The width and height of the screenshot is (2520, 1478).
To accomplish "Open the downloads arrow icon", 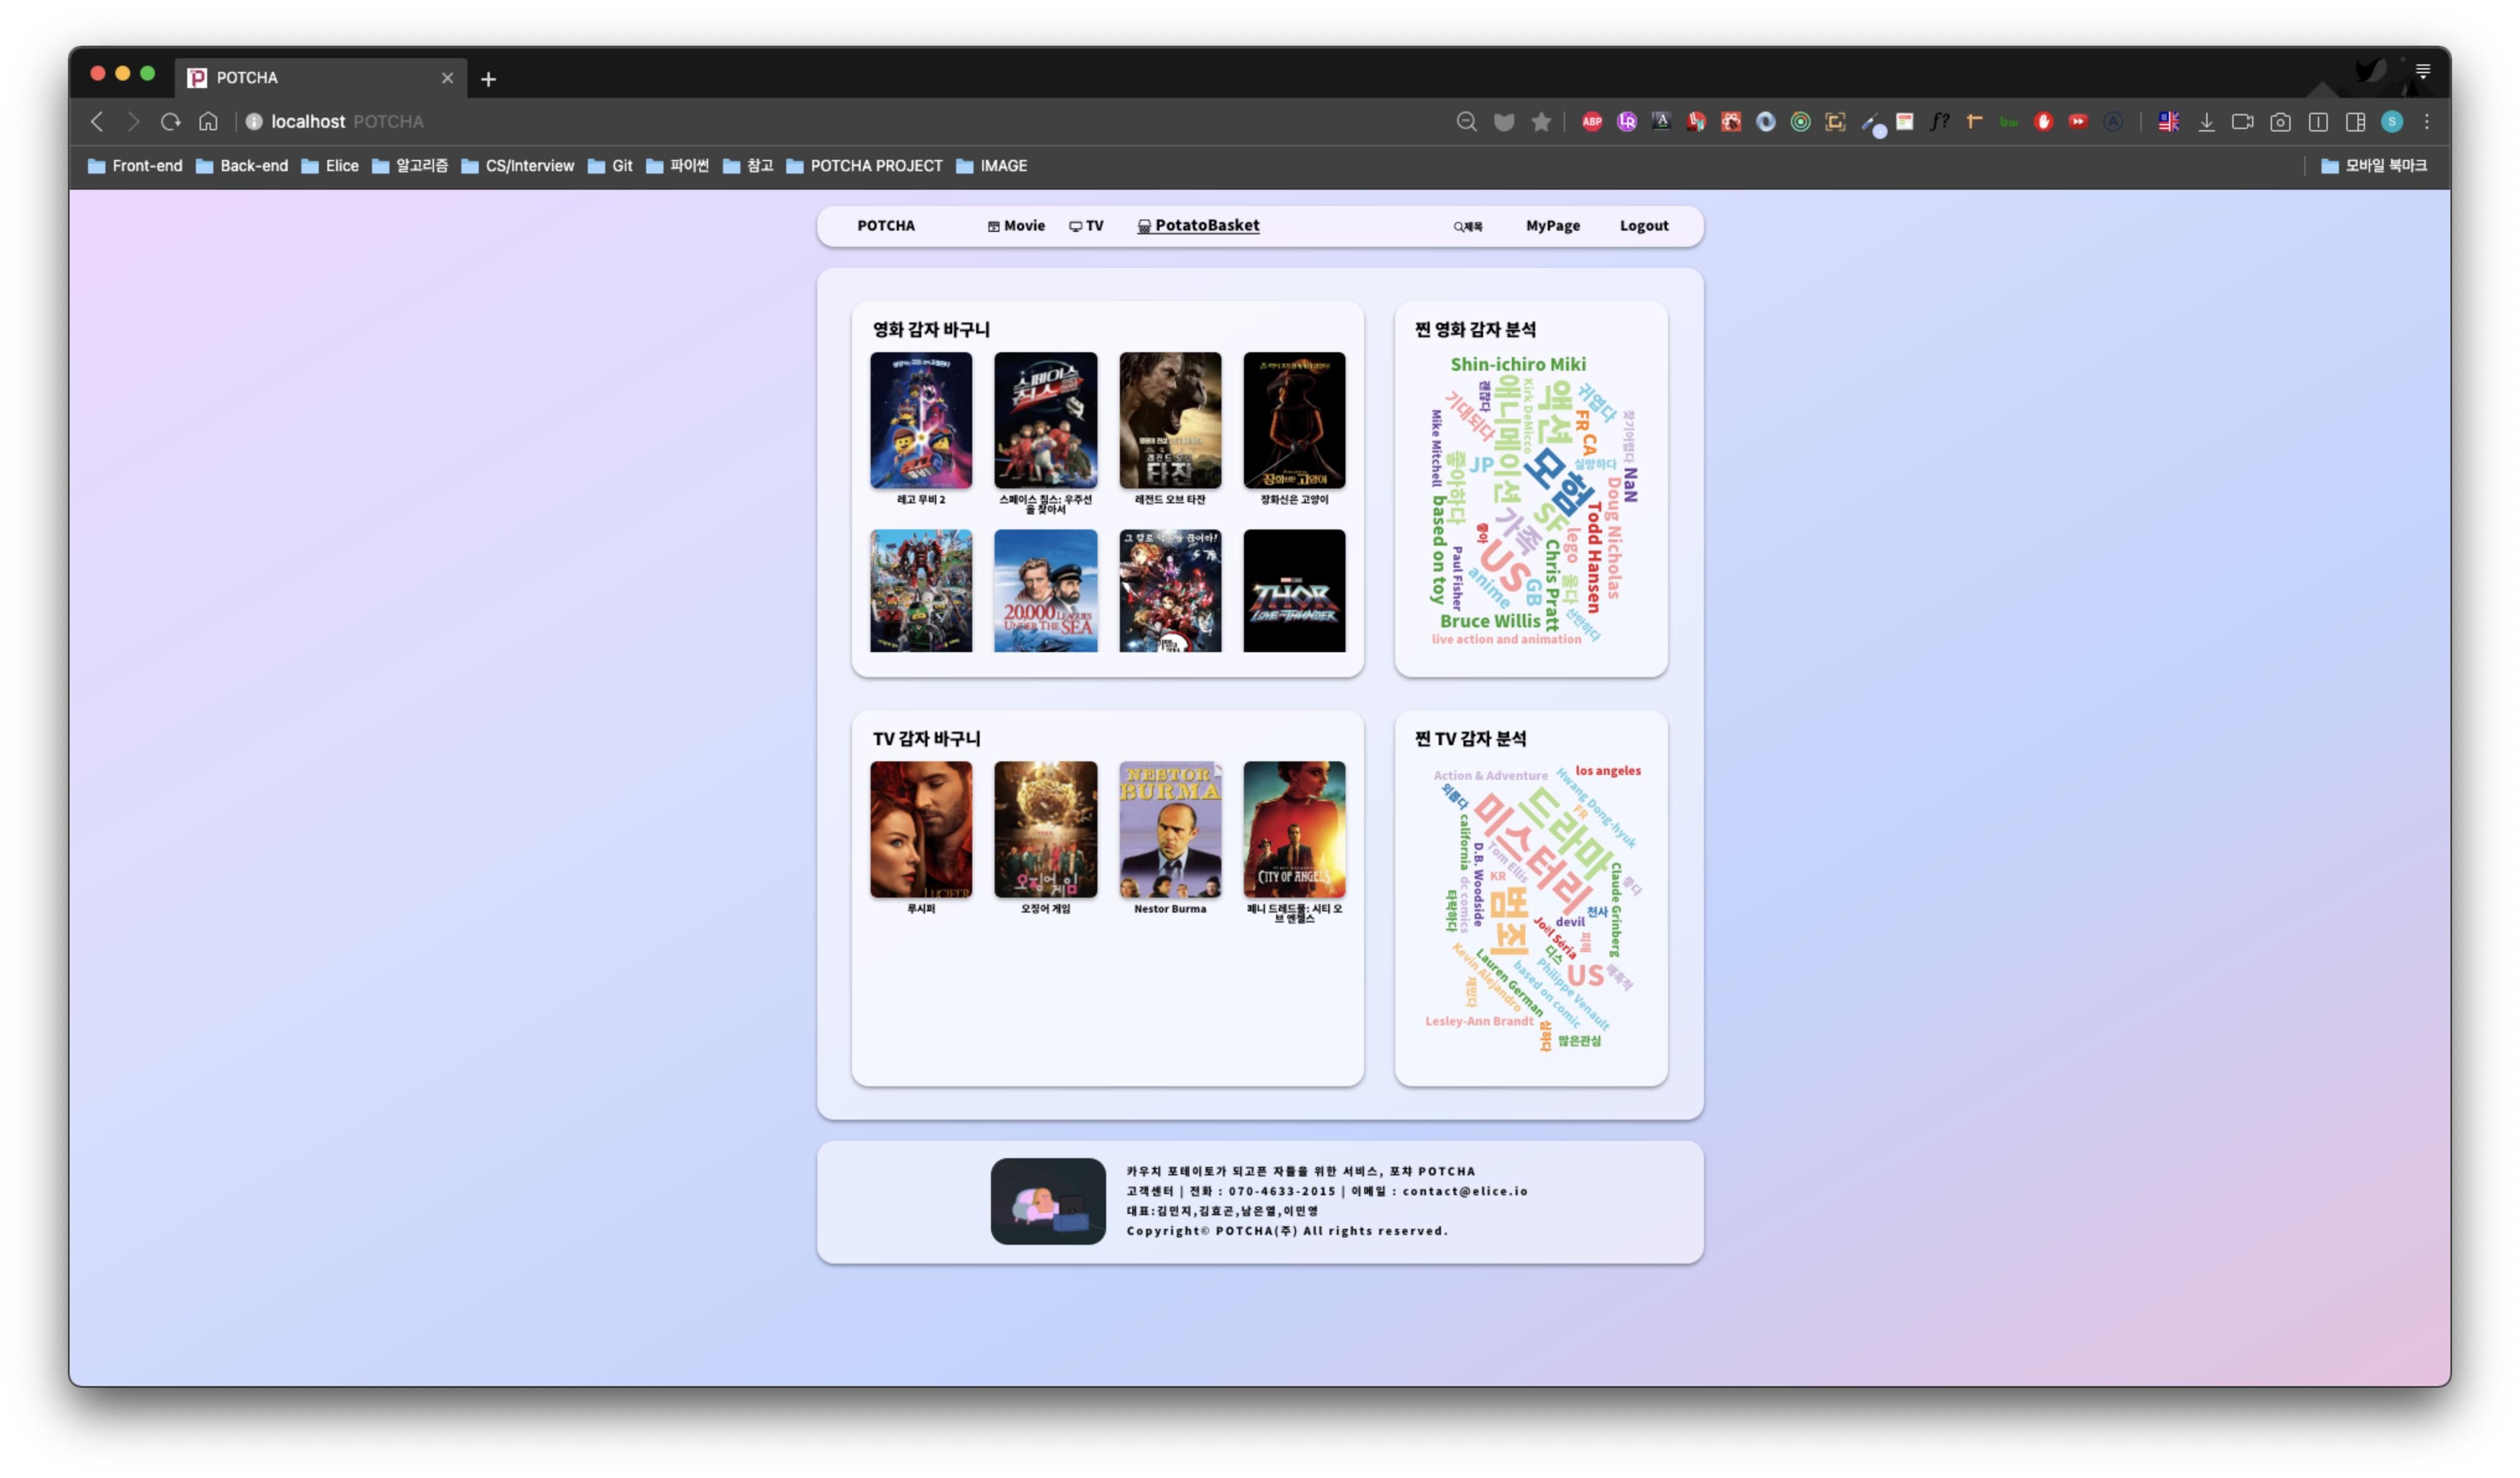I will [2206, 122].
